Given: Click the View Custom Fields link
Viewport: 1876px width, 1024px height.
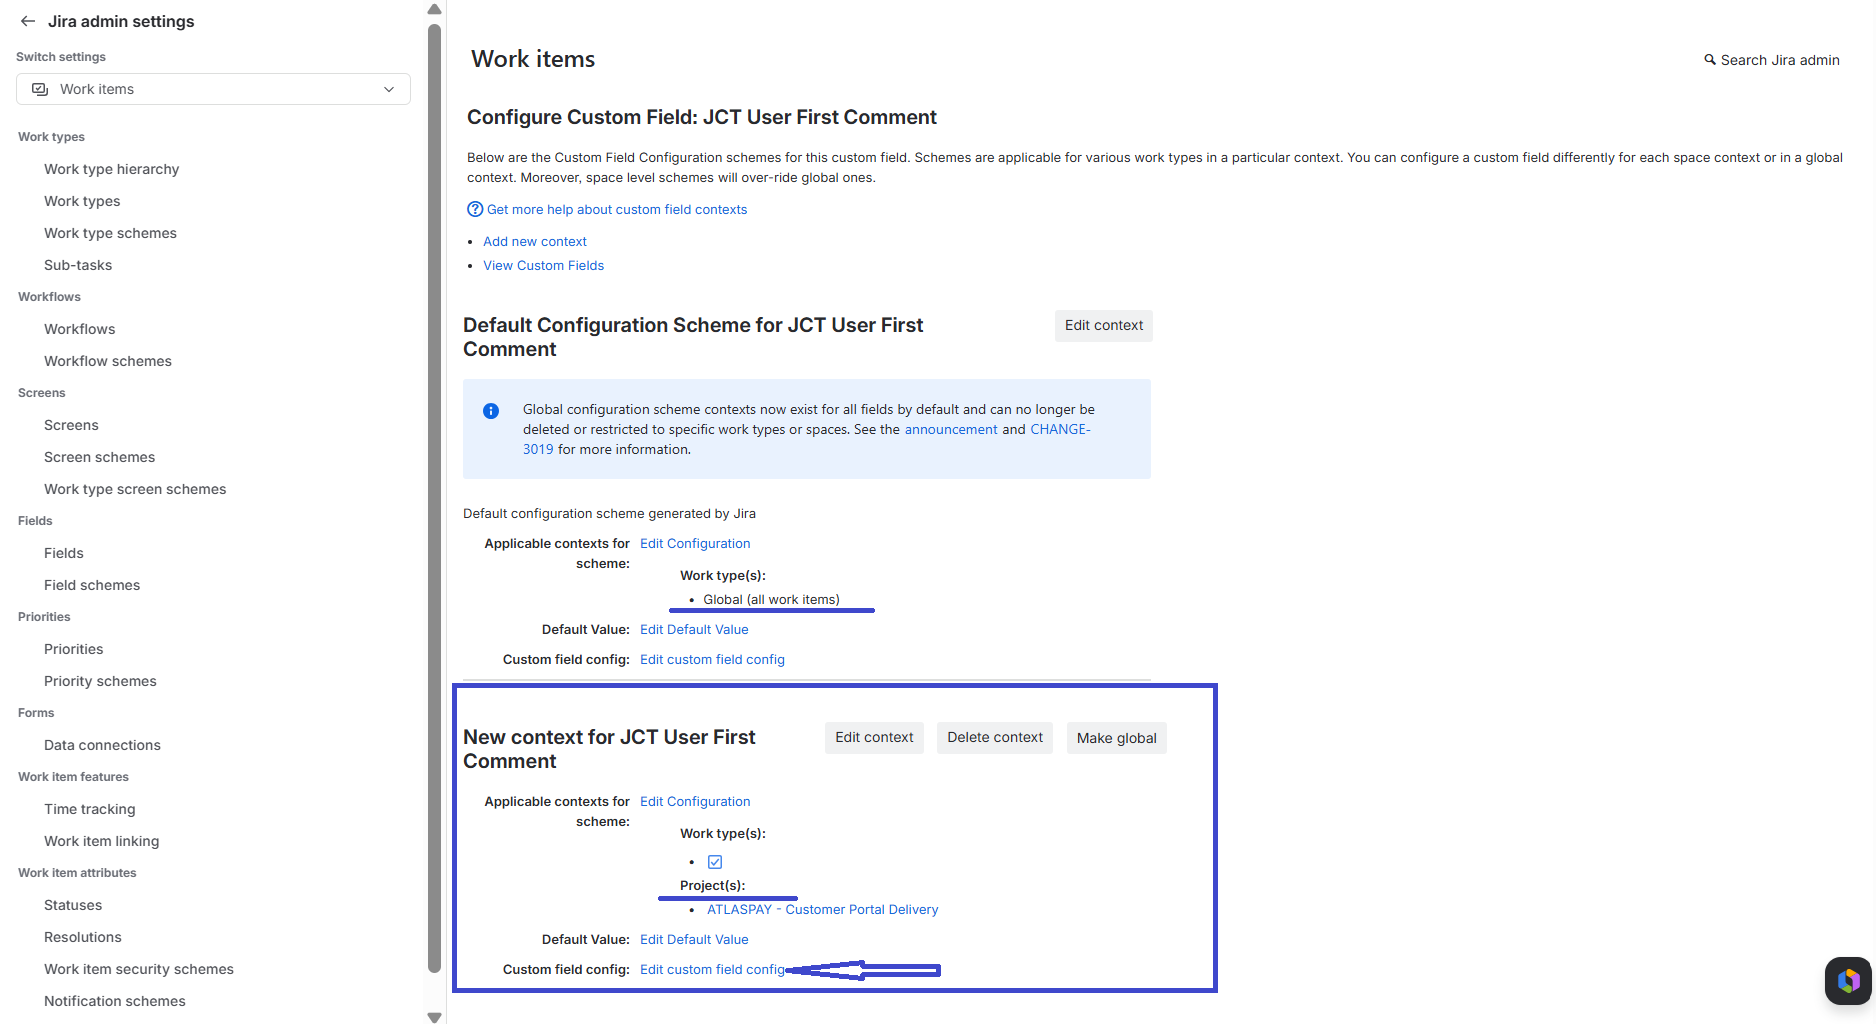Looking at the screenshot, I should click(x=544, y=265).
